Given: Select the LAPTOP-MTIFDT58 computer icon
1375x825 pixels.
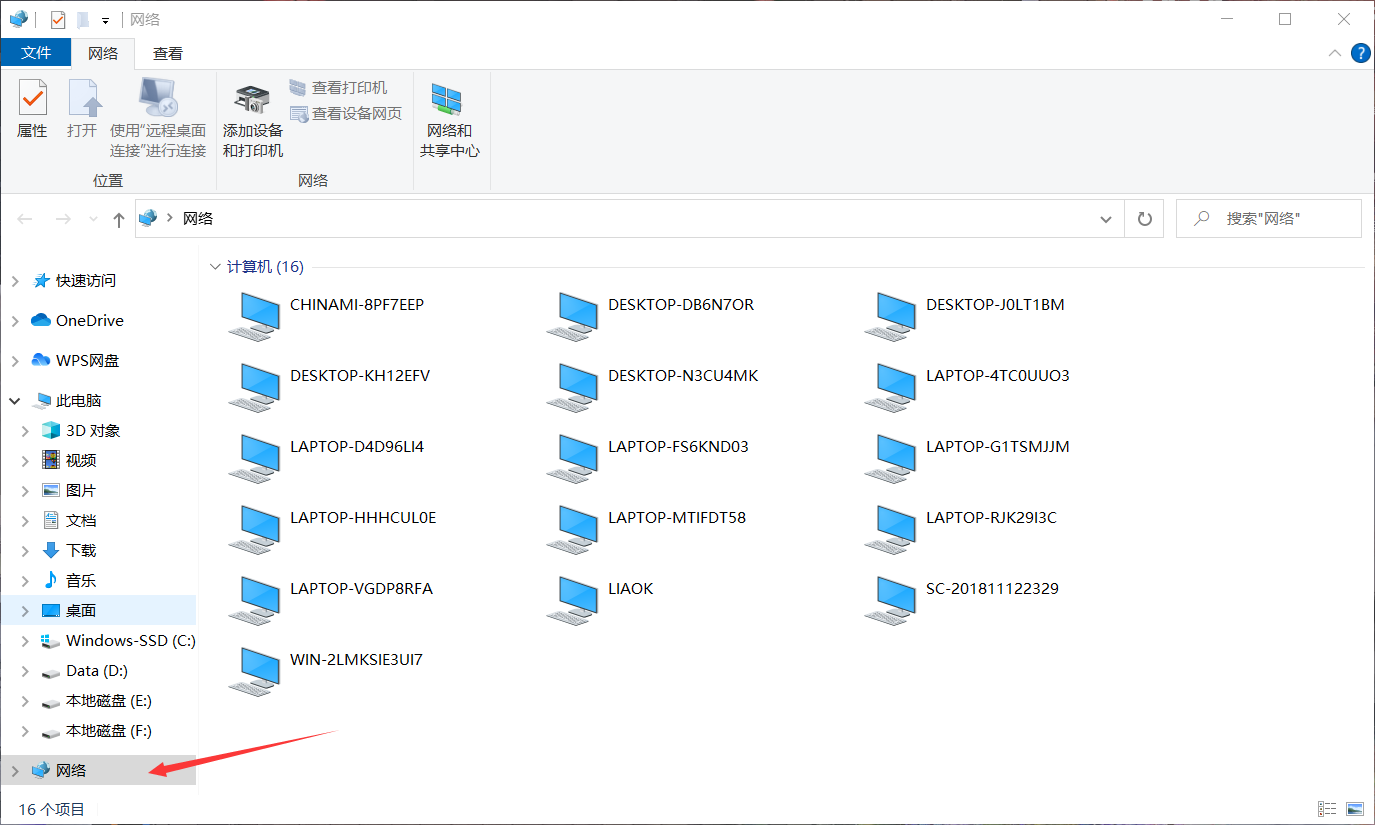Looking at the screenshot, I should click(x=573, y=530).
